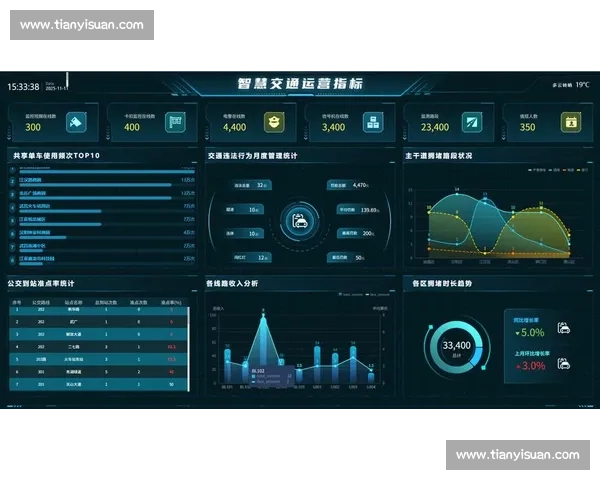Click the 智慧交通运营指标 dashboard title

pyautogui.click(x=300, y=84)
